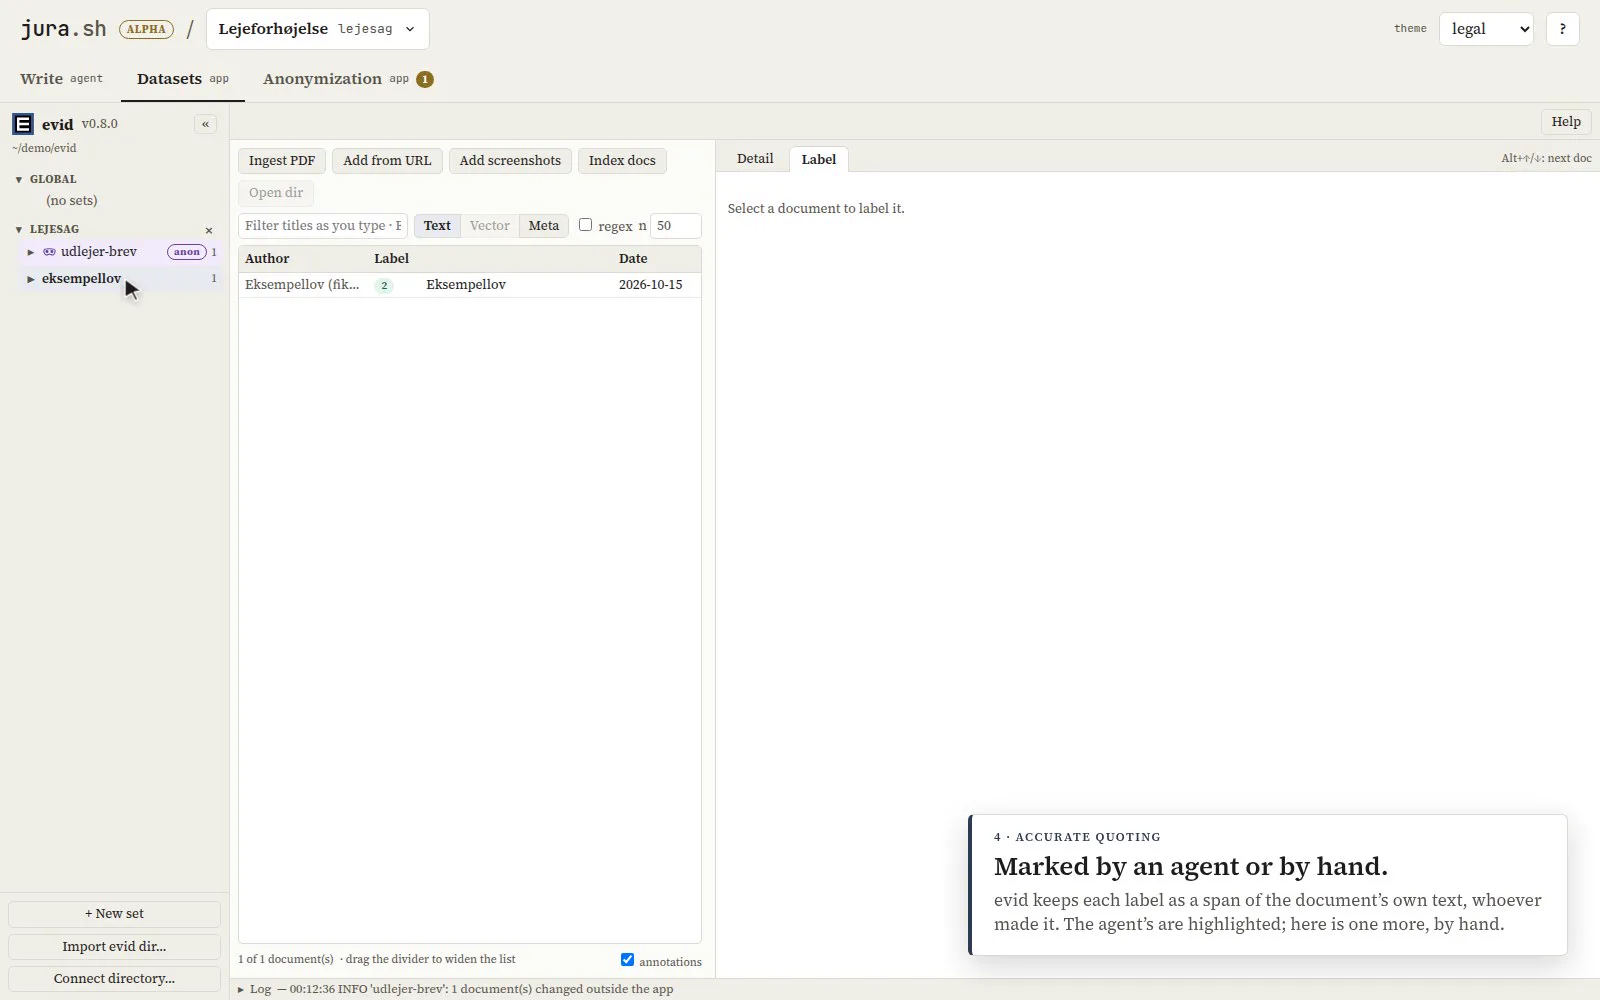
Task: Click Add from URL button
Action: click(387, 161)
